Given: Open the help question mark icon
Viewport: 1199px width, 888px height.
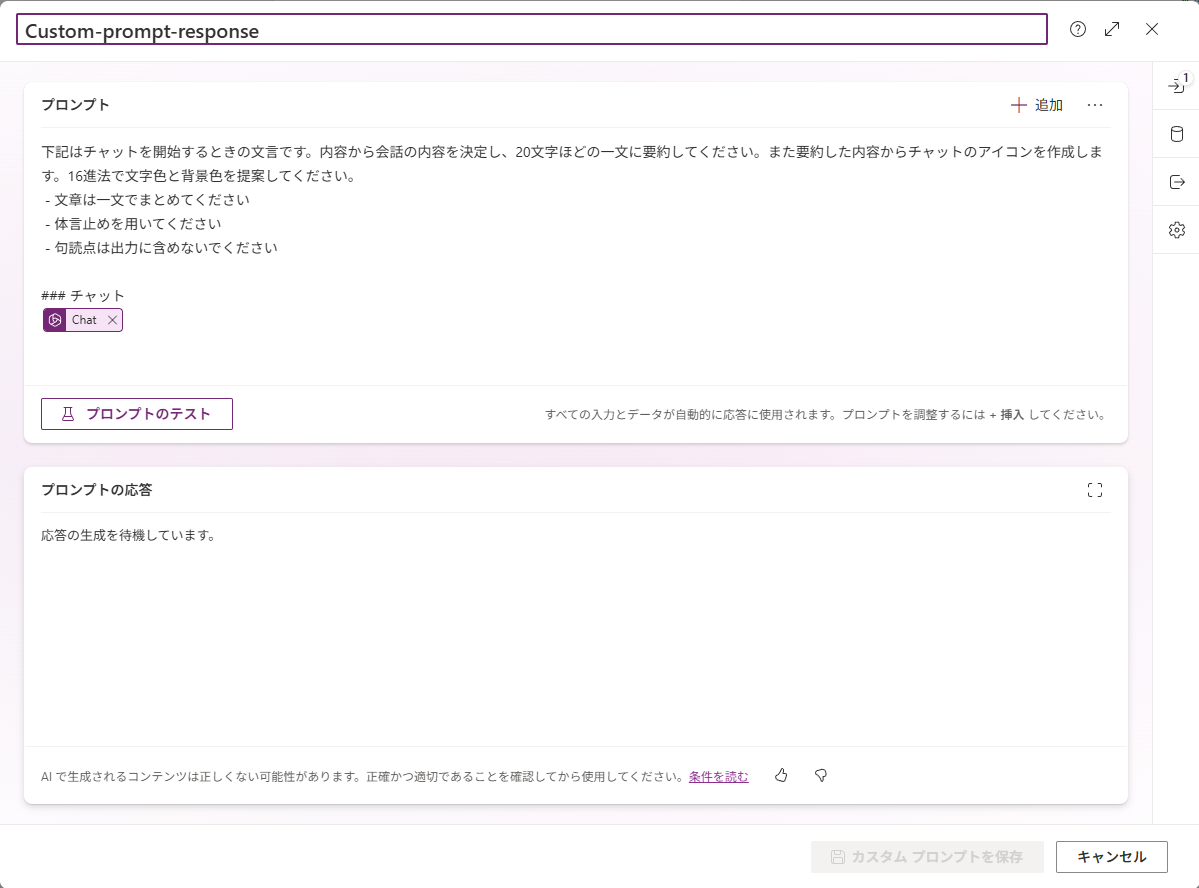Looking at the screenshot, I should [1077, 29].
